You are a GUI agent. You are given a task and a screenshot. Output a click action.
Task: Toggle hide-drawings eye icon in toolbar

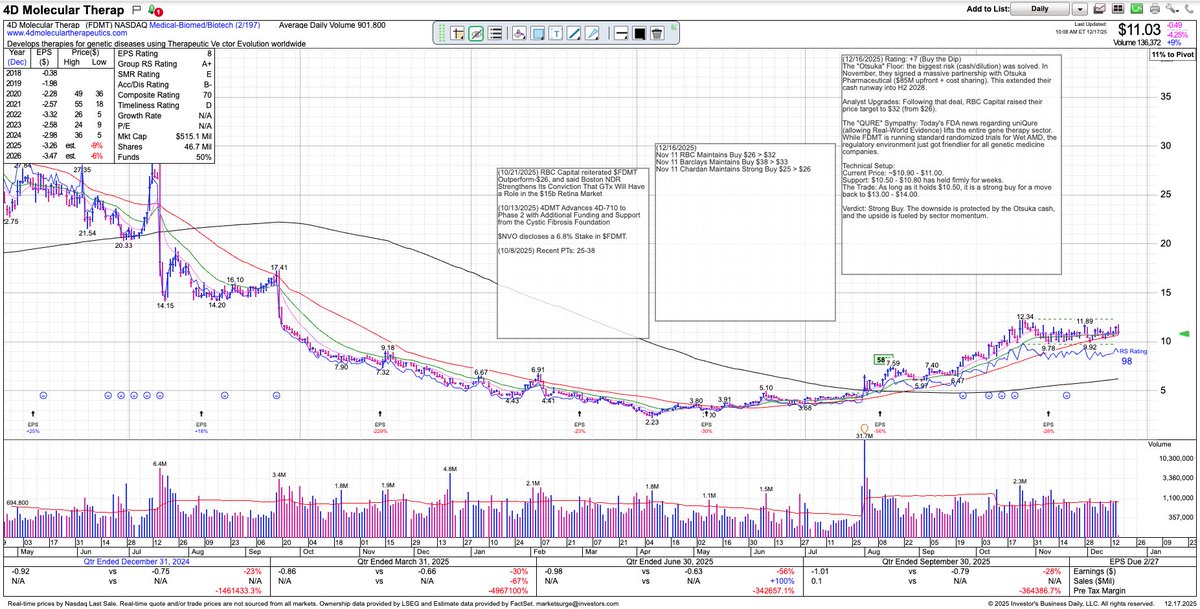point(476,33)
